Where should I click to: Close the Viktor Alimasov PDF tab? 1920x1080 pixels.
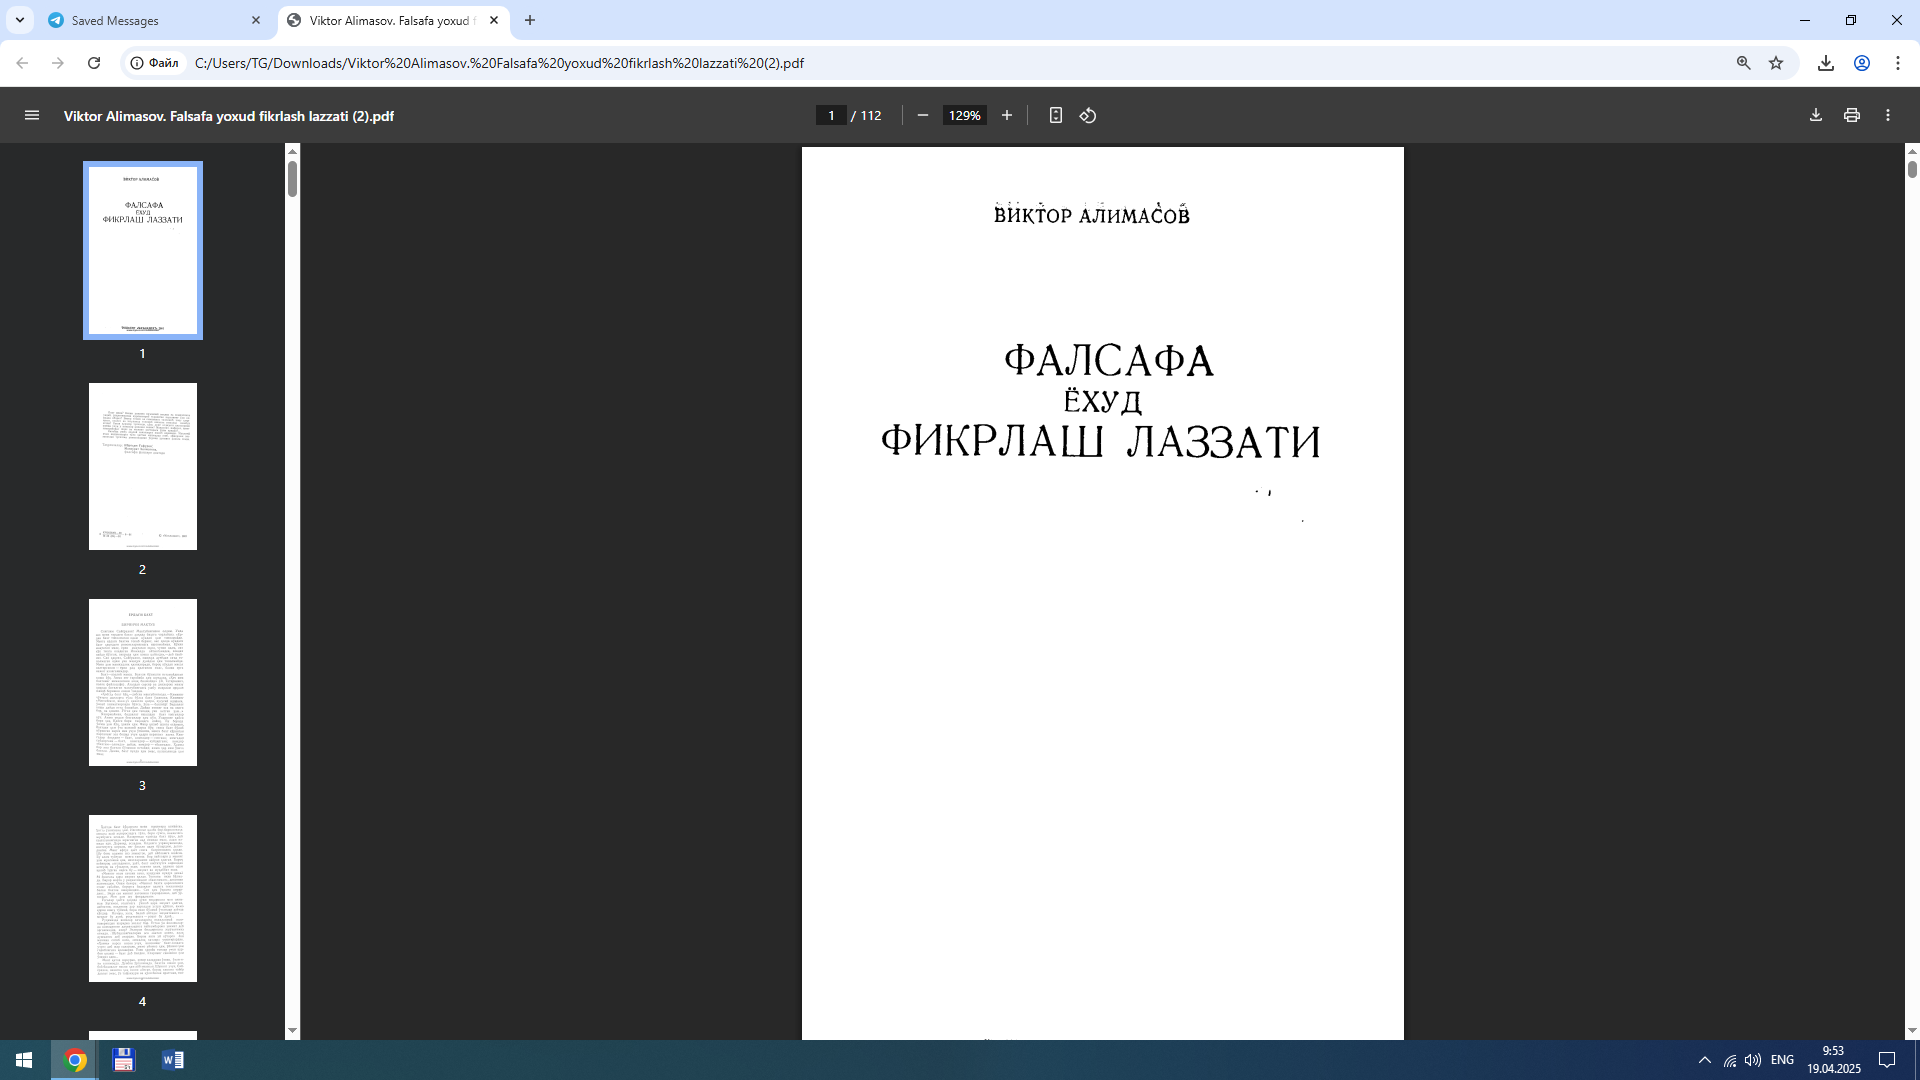point(494,20)
